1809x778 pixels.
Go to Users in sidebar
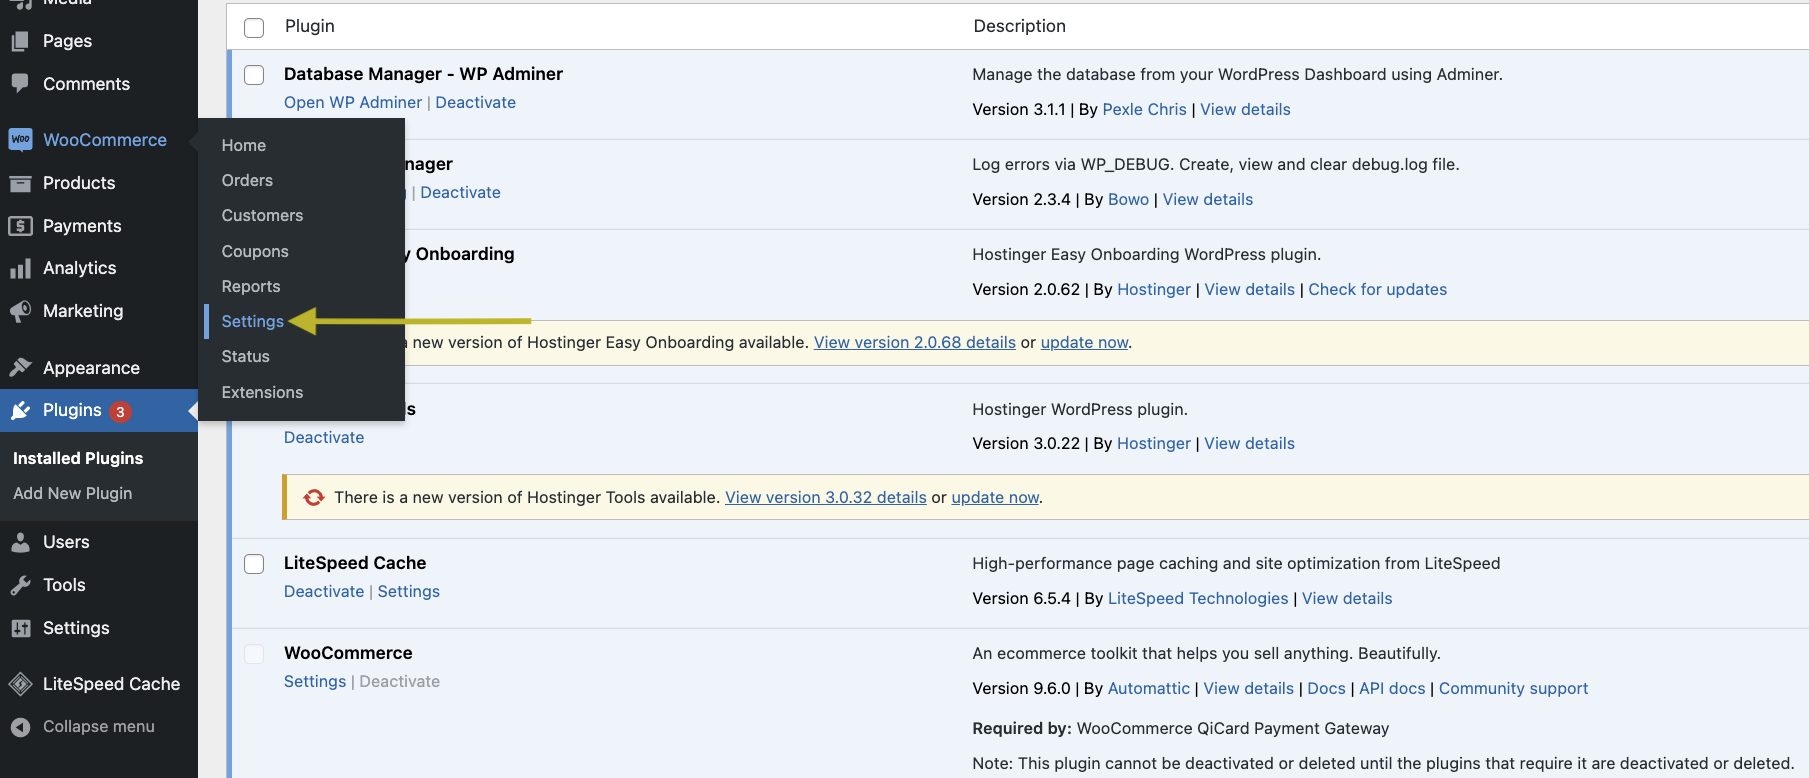[x=66, y=542]
